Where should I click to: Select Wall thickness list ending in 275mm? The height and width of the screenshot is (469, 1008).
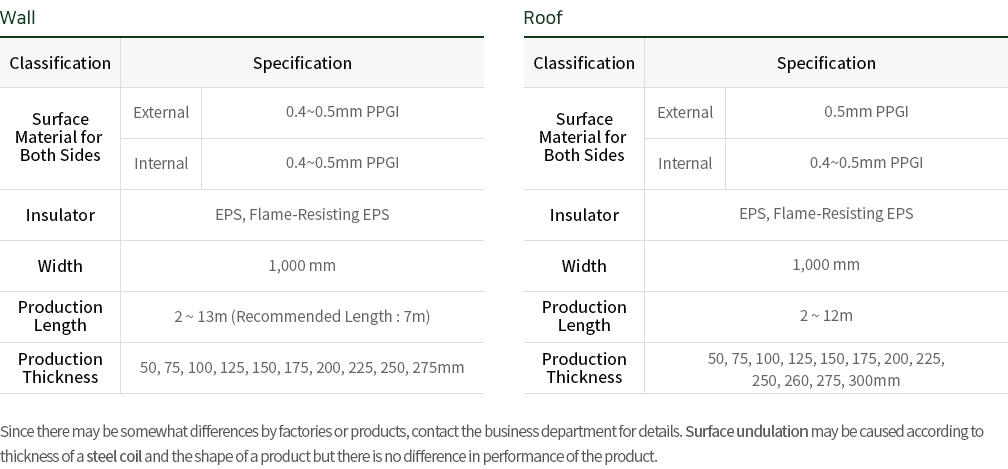click(x=302, y=368)
